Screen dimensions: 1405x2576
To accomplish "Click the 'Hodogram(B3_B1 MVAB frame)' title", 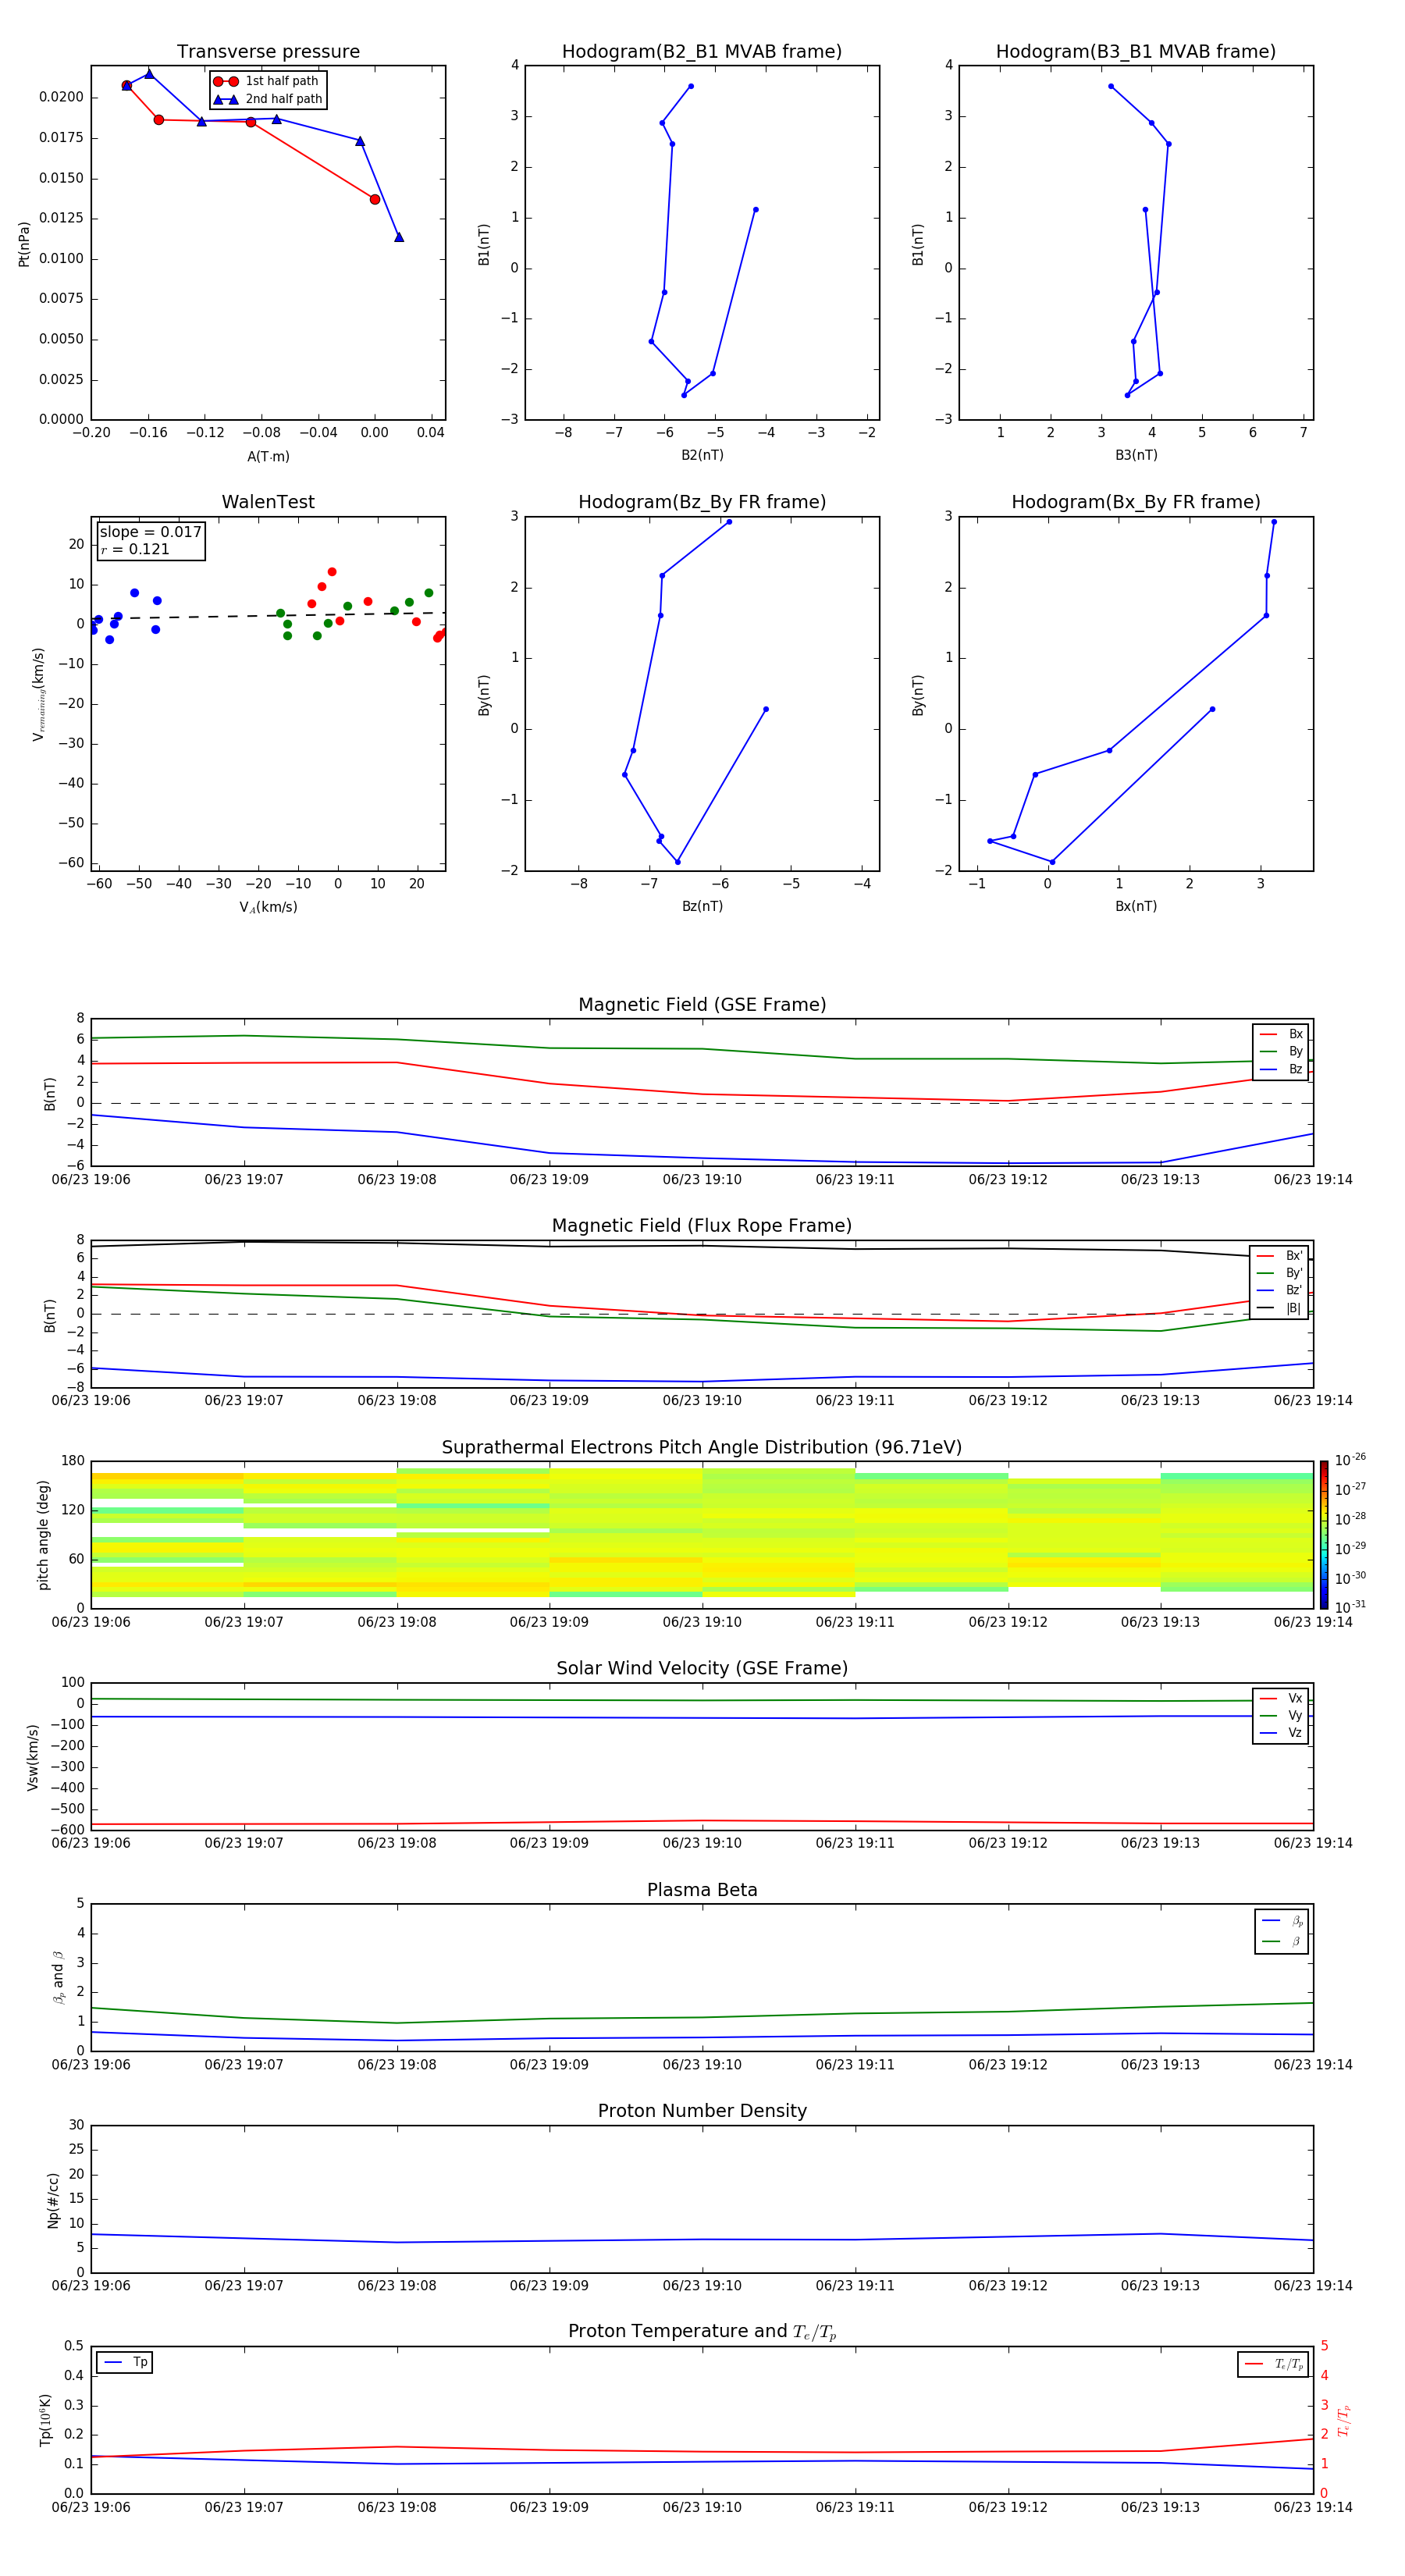I will 1136,52.
